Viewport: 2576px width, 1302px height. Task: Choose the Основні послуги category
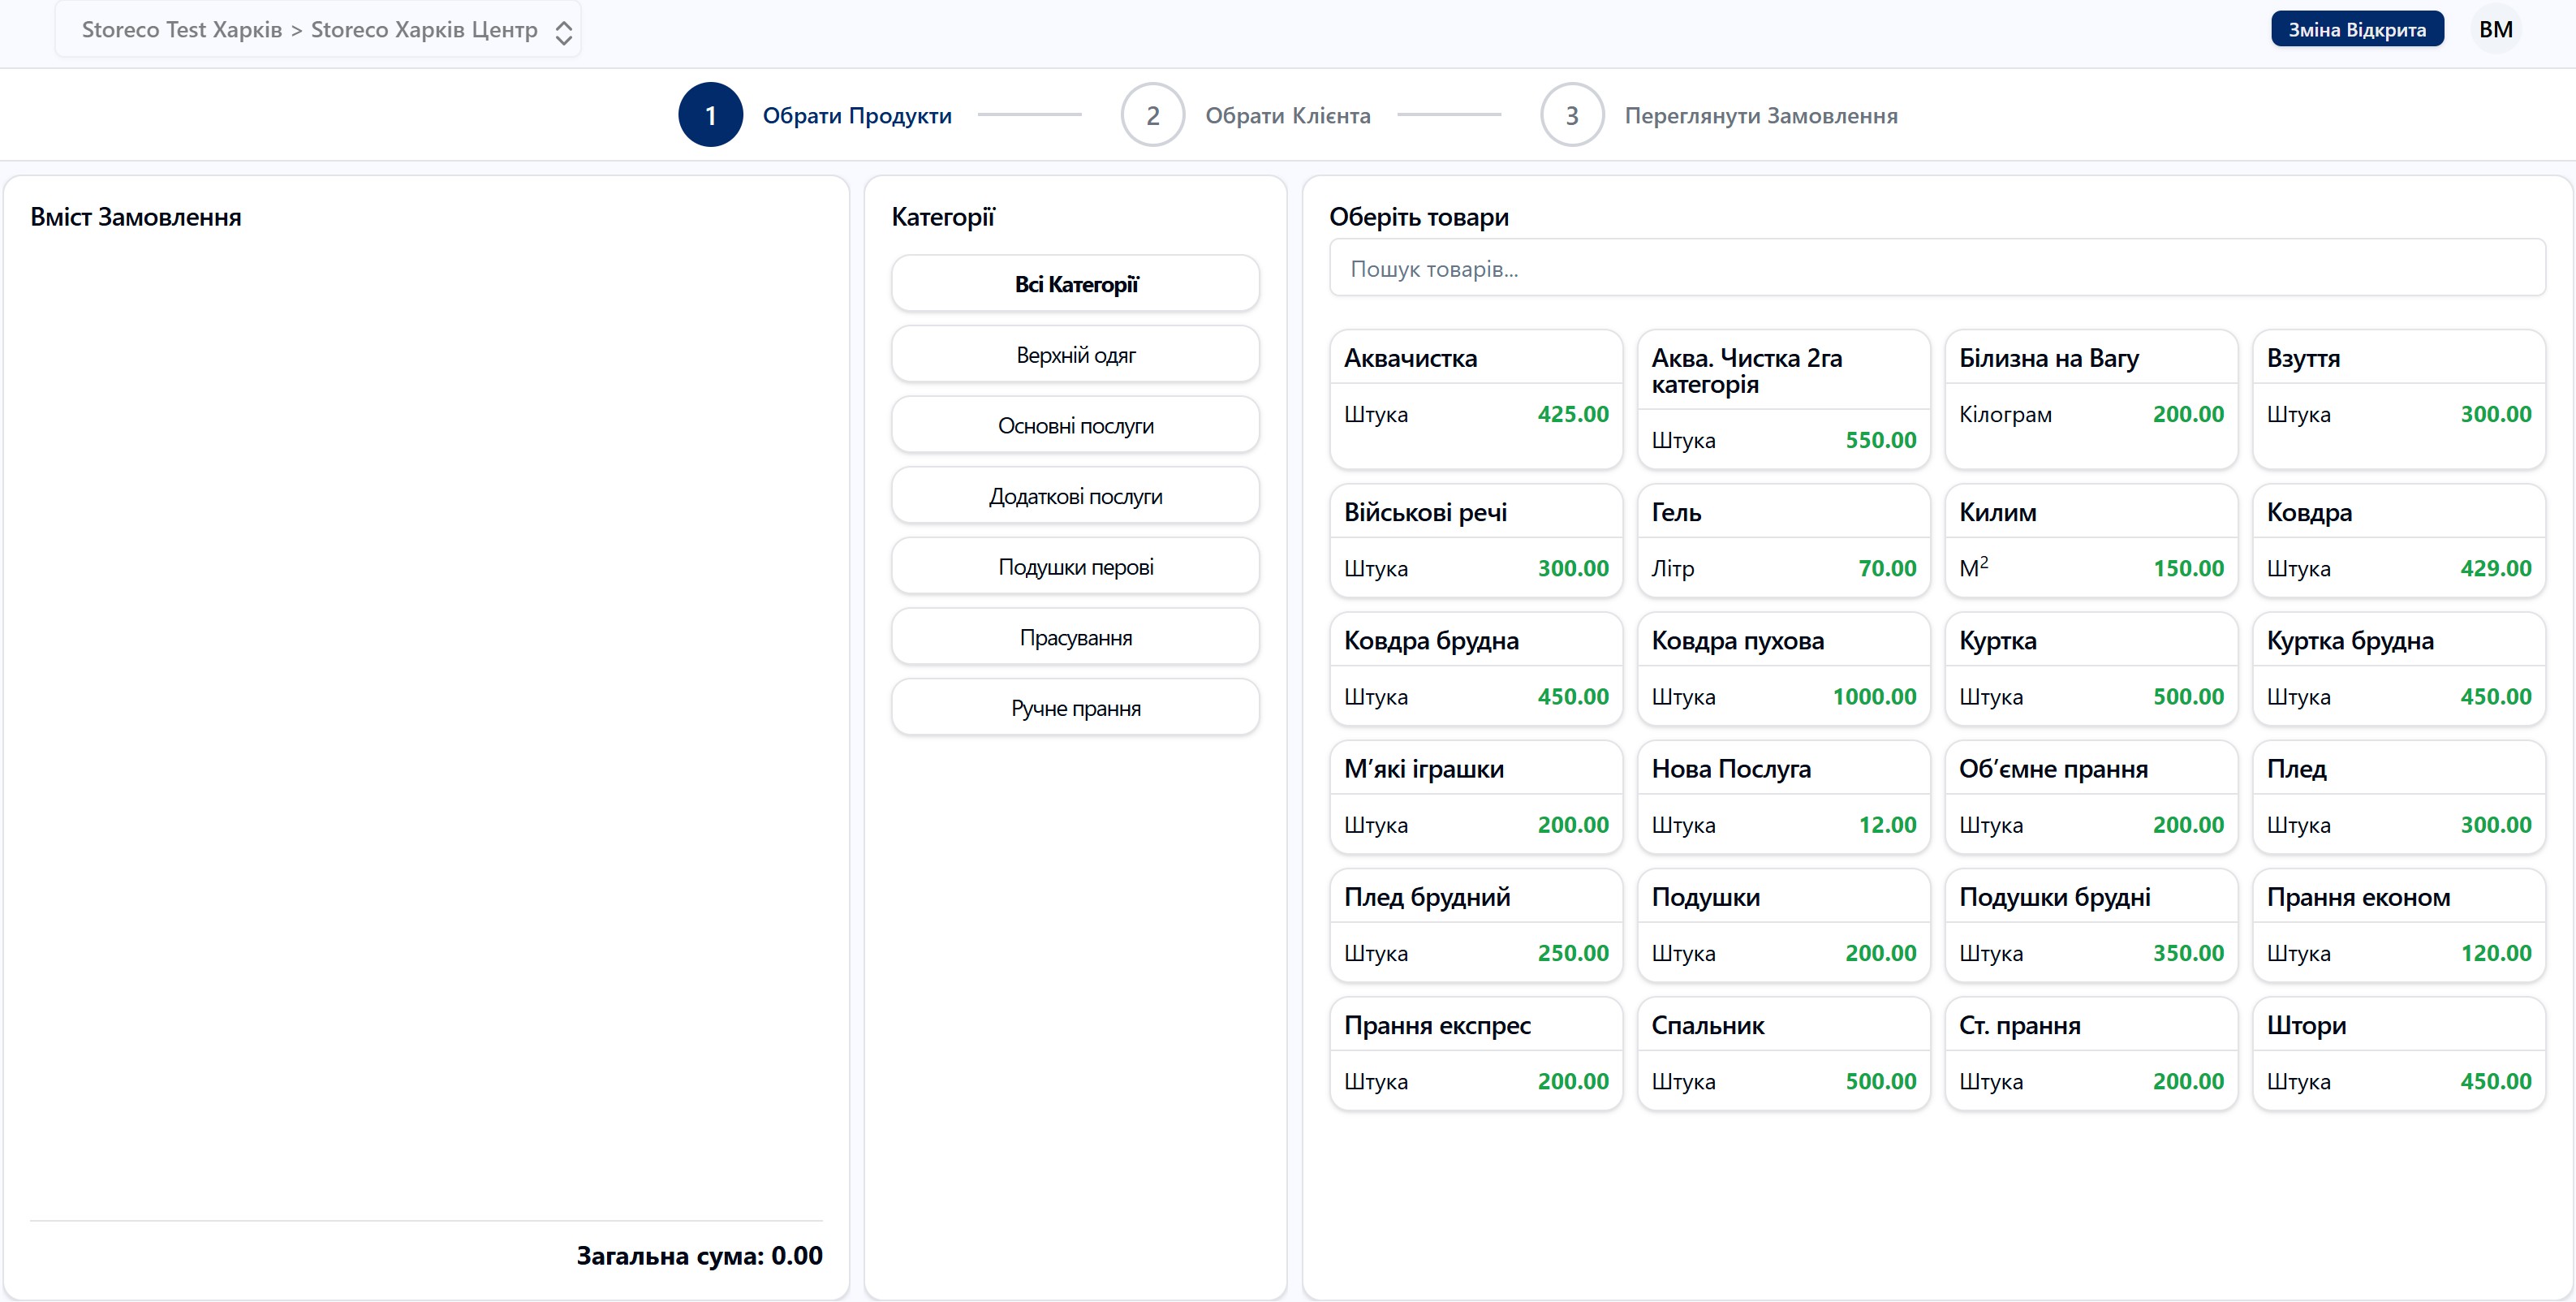[1075, 426]
